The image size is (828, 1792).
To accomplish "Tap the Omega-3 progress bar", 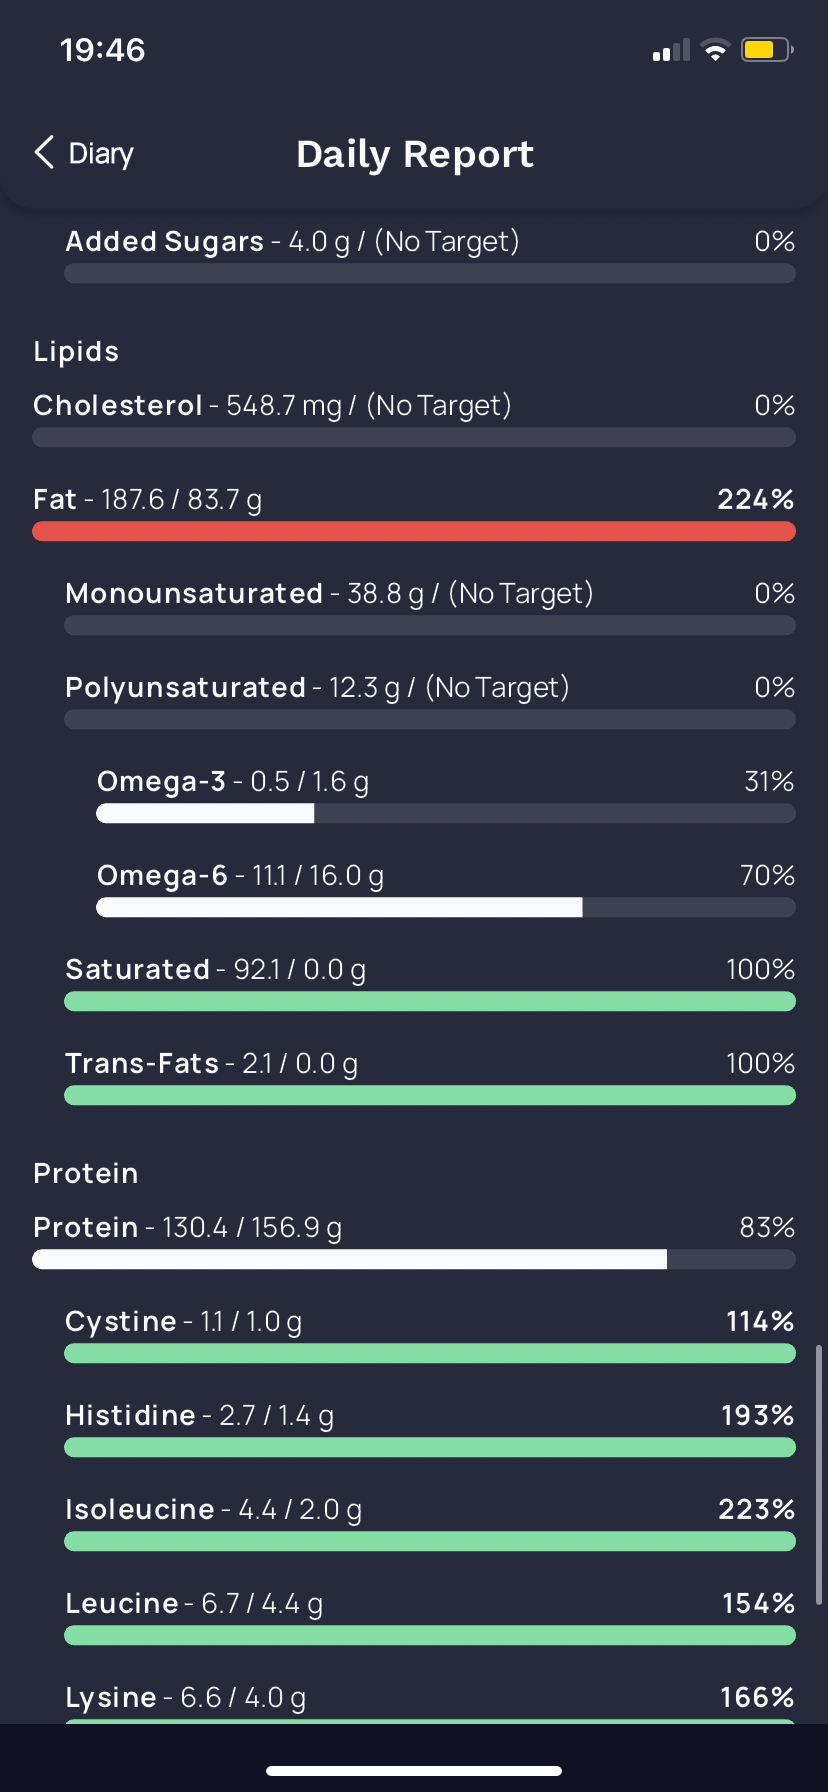I will [x=446, y=814].
